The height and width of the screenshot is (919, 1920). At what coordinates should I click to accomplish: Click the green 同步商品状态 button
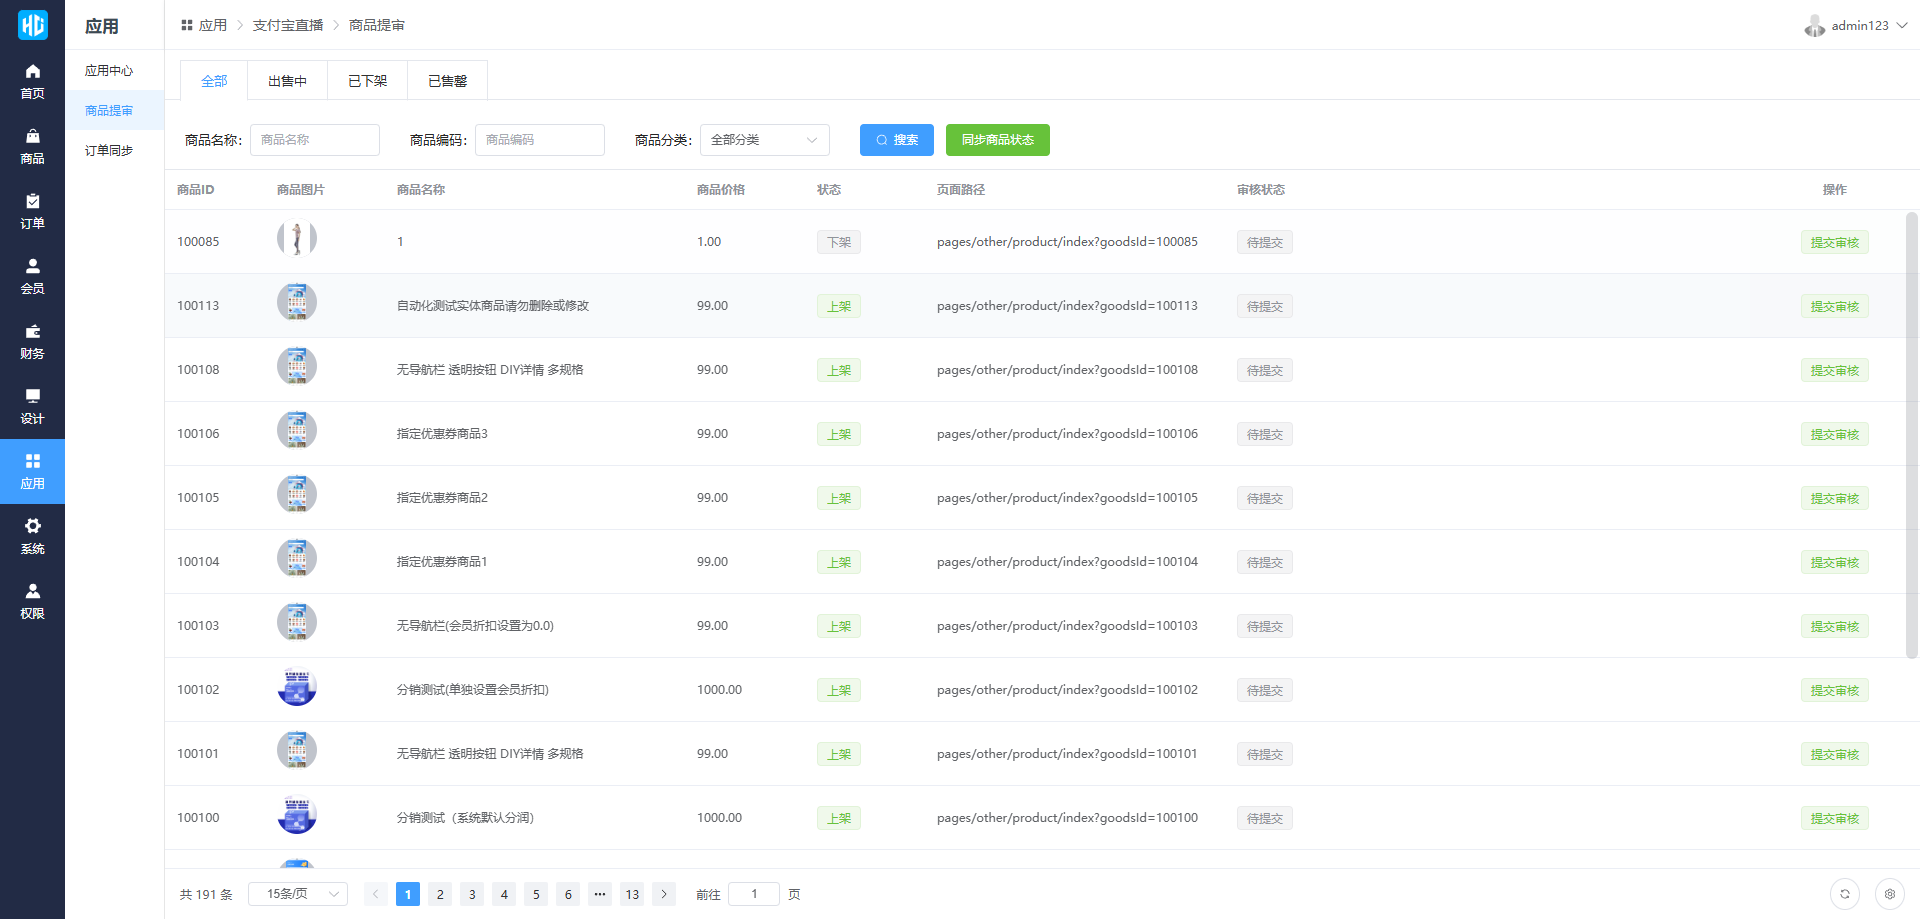[x=997, y=140]
